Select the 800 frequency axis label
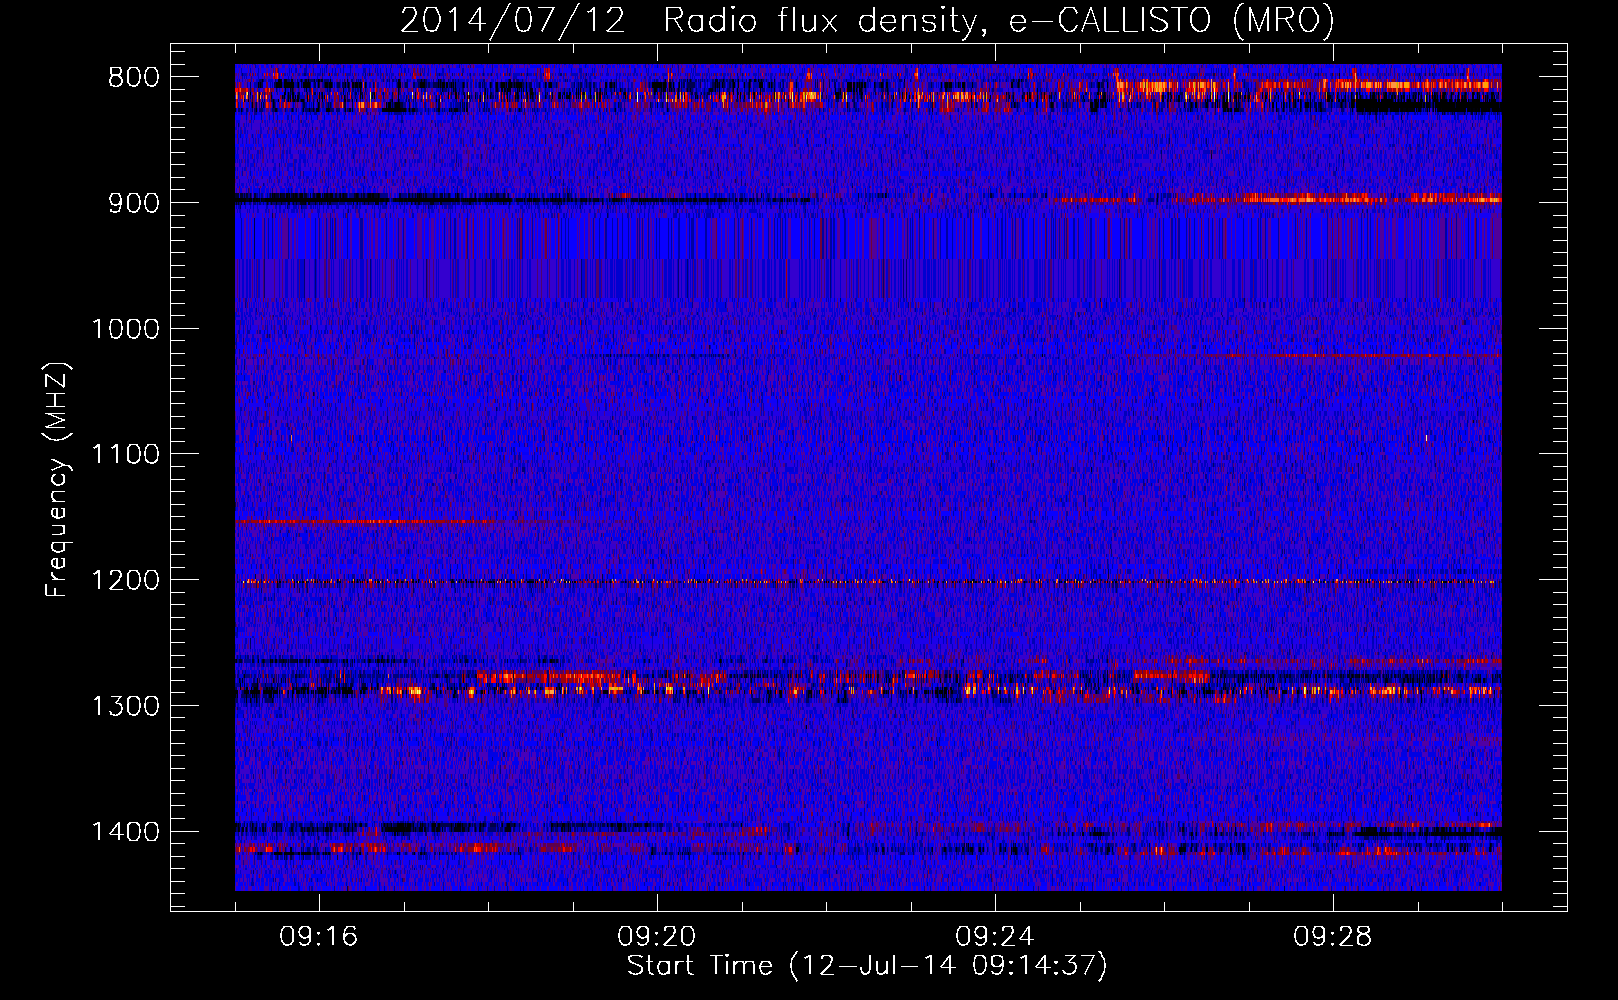1618x1000 pixels. [133, 78]
